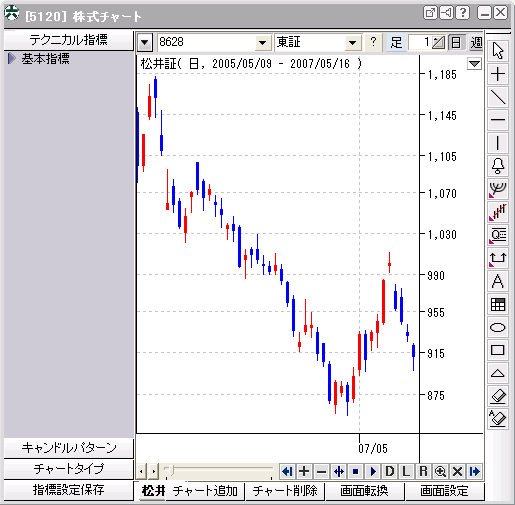Screen dimensions: 515x505
Task: Open the チャートタイプ panel
Action: [x=68, y=469]
